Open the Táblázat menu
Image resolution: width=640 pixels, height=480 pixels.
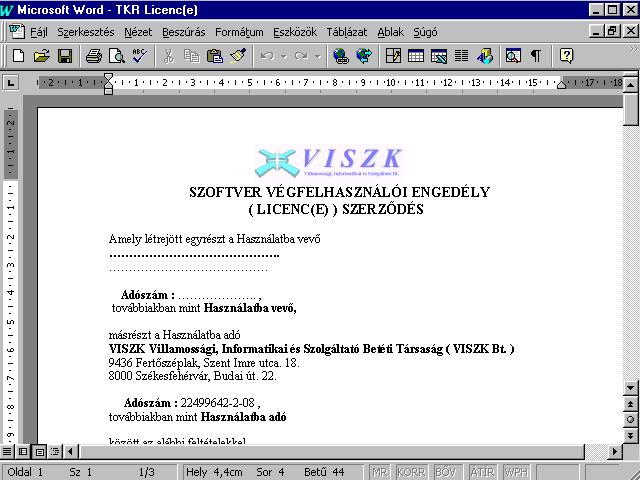click(347, 32)
